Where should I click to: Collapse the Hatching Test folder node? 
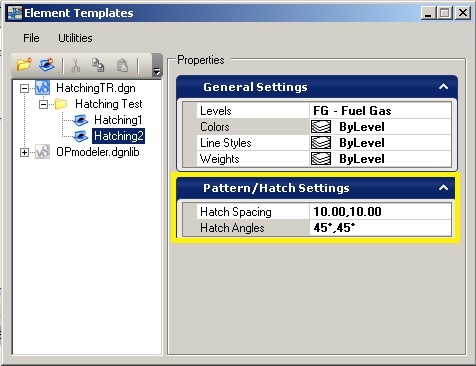coord(43,104)
